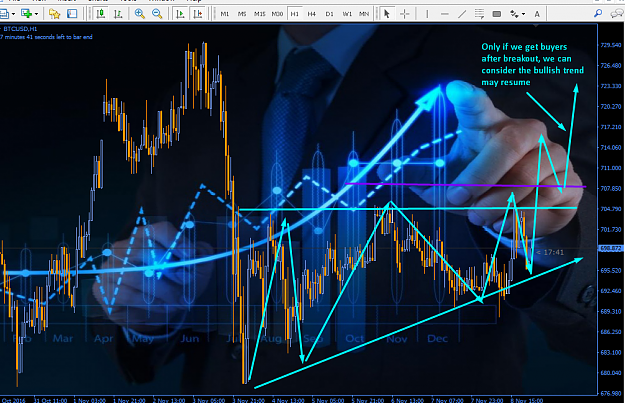Pick the trendline drawing tool
Viewport: 625px width, 403px height.
(x=462, y=14)
